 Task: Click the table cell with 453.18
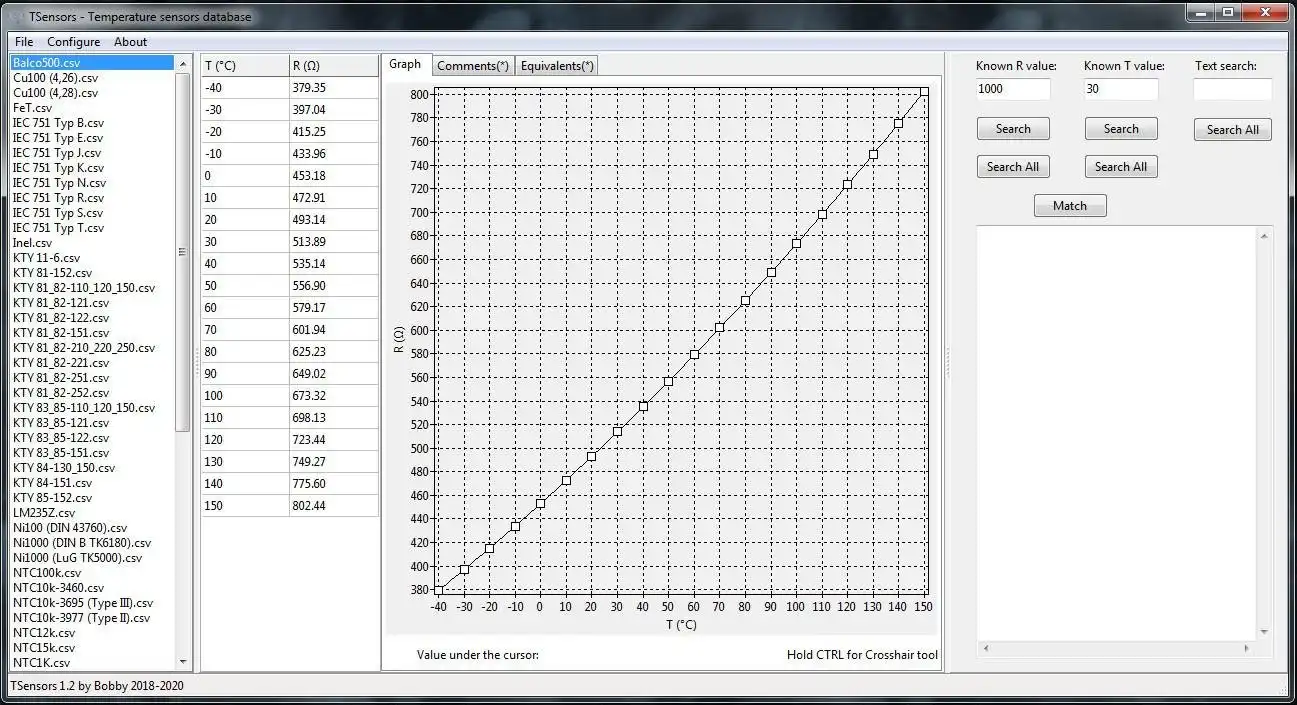[x=334, y=176]
